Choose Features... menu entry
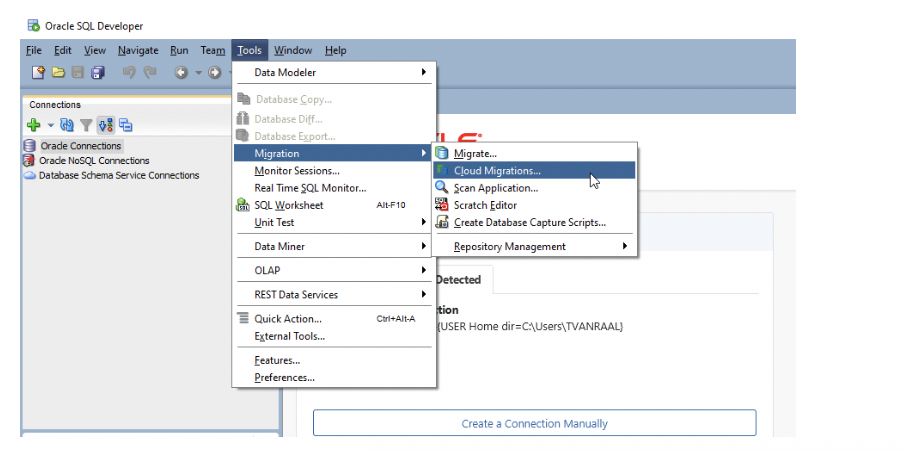The width and height of the screenshot is (904, 450). click(334, 360)
